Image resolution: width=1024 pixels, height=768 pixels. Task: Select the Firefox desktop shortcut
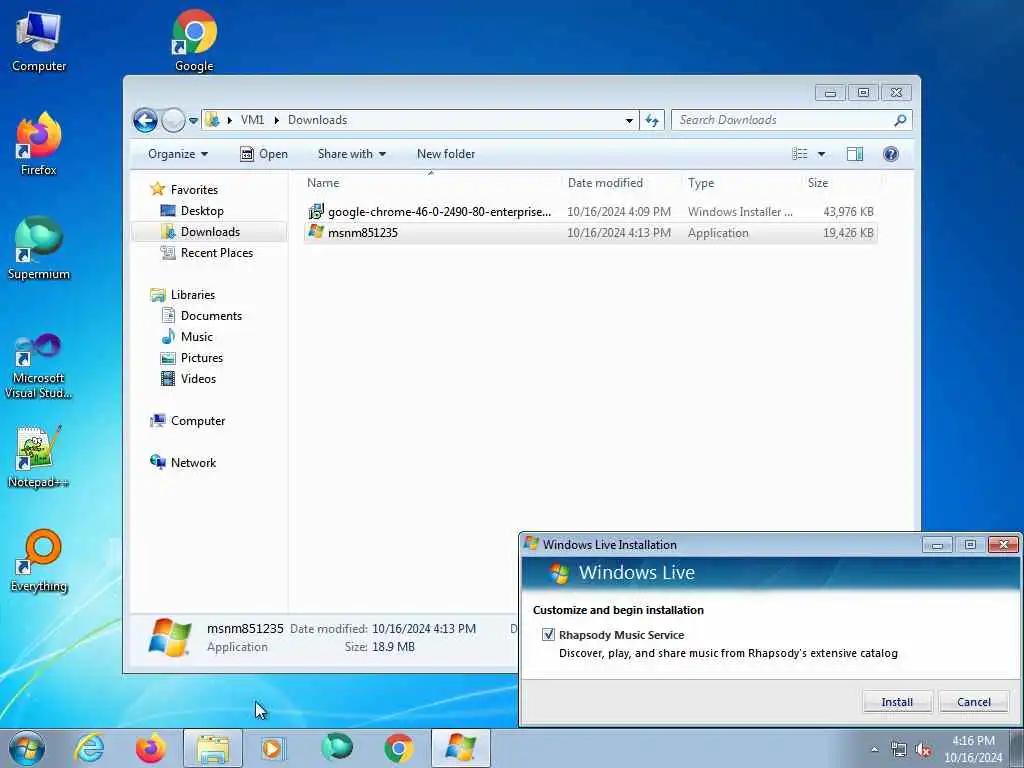39,145
